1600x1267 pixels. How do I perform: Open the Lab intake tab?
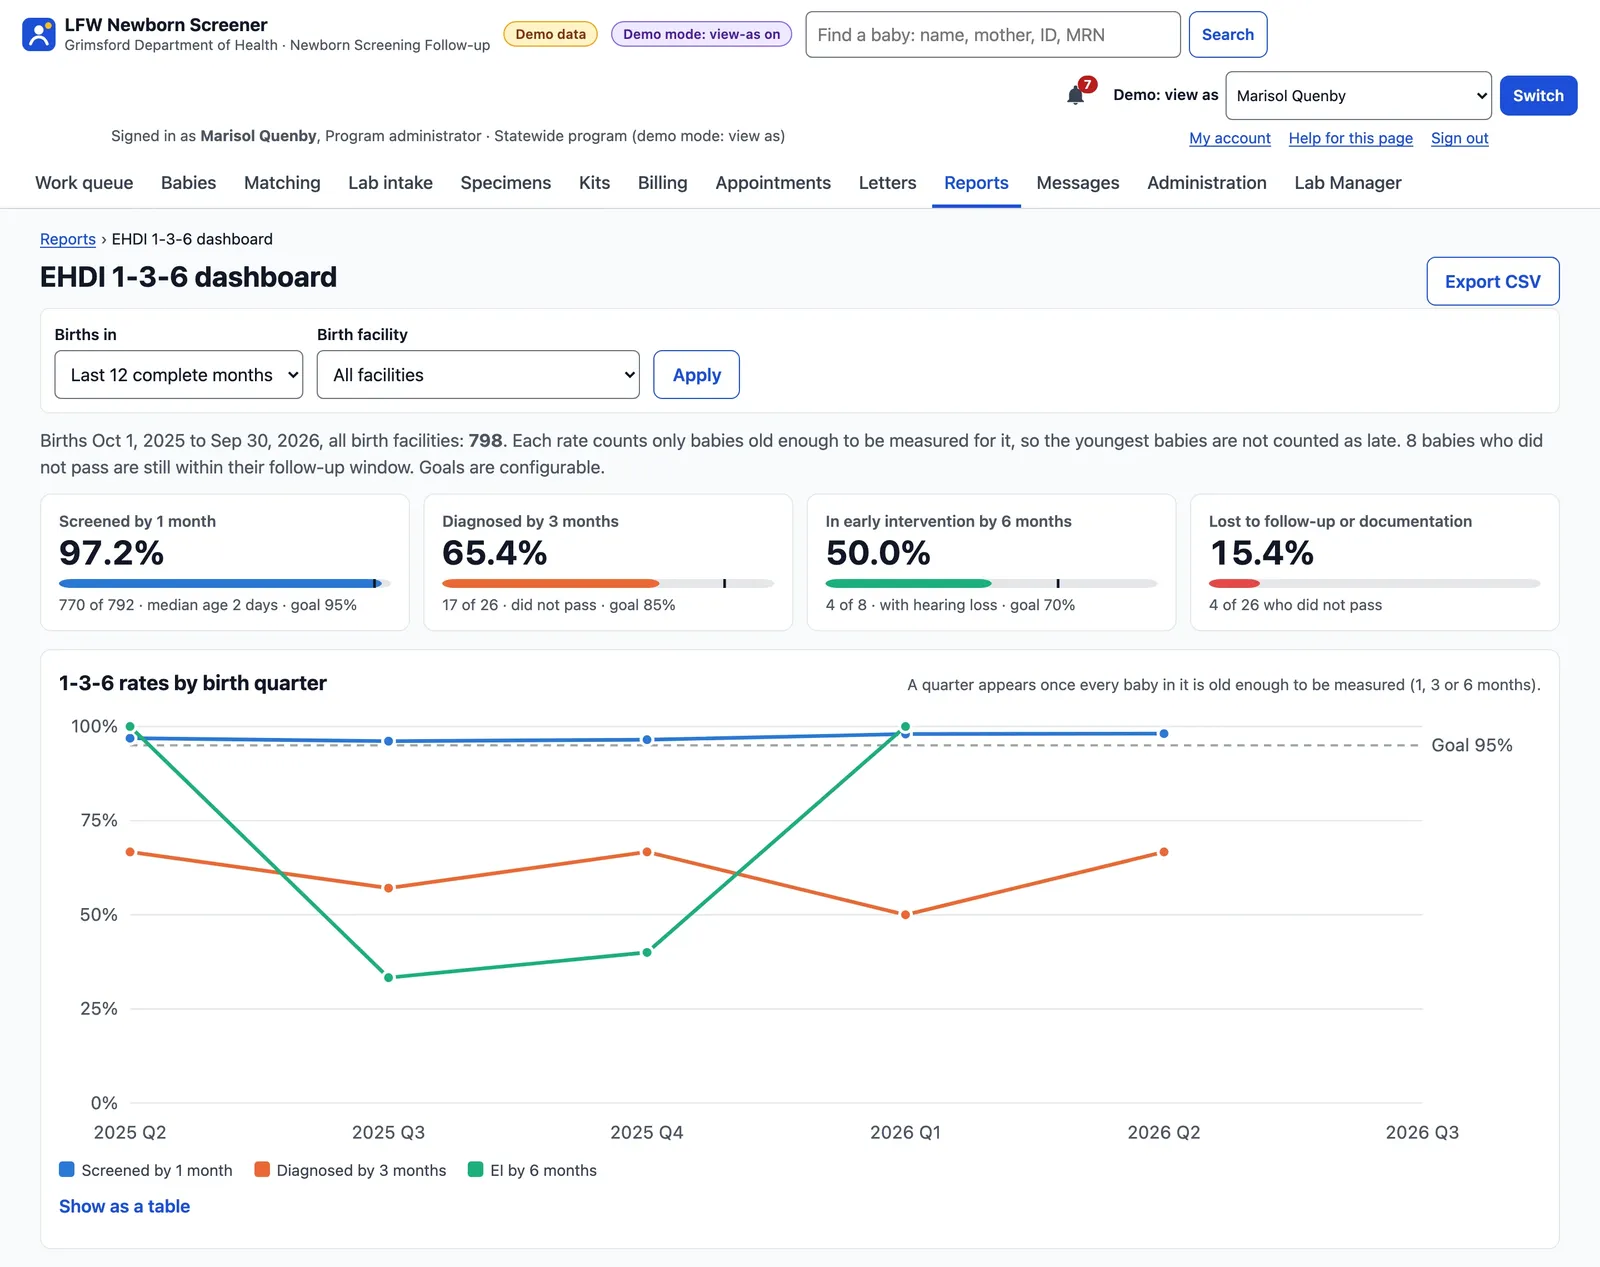[x=390, y=183]
